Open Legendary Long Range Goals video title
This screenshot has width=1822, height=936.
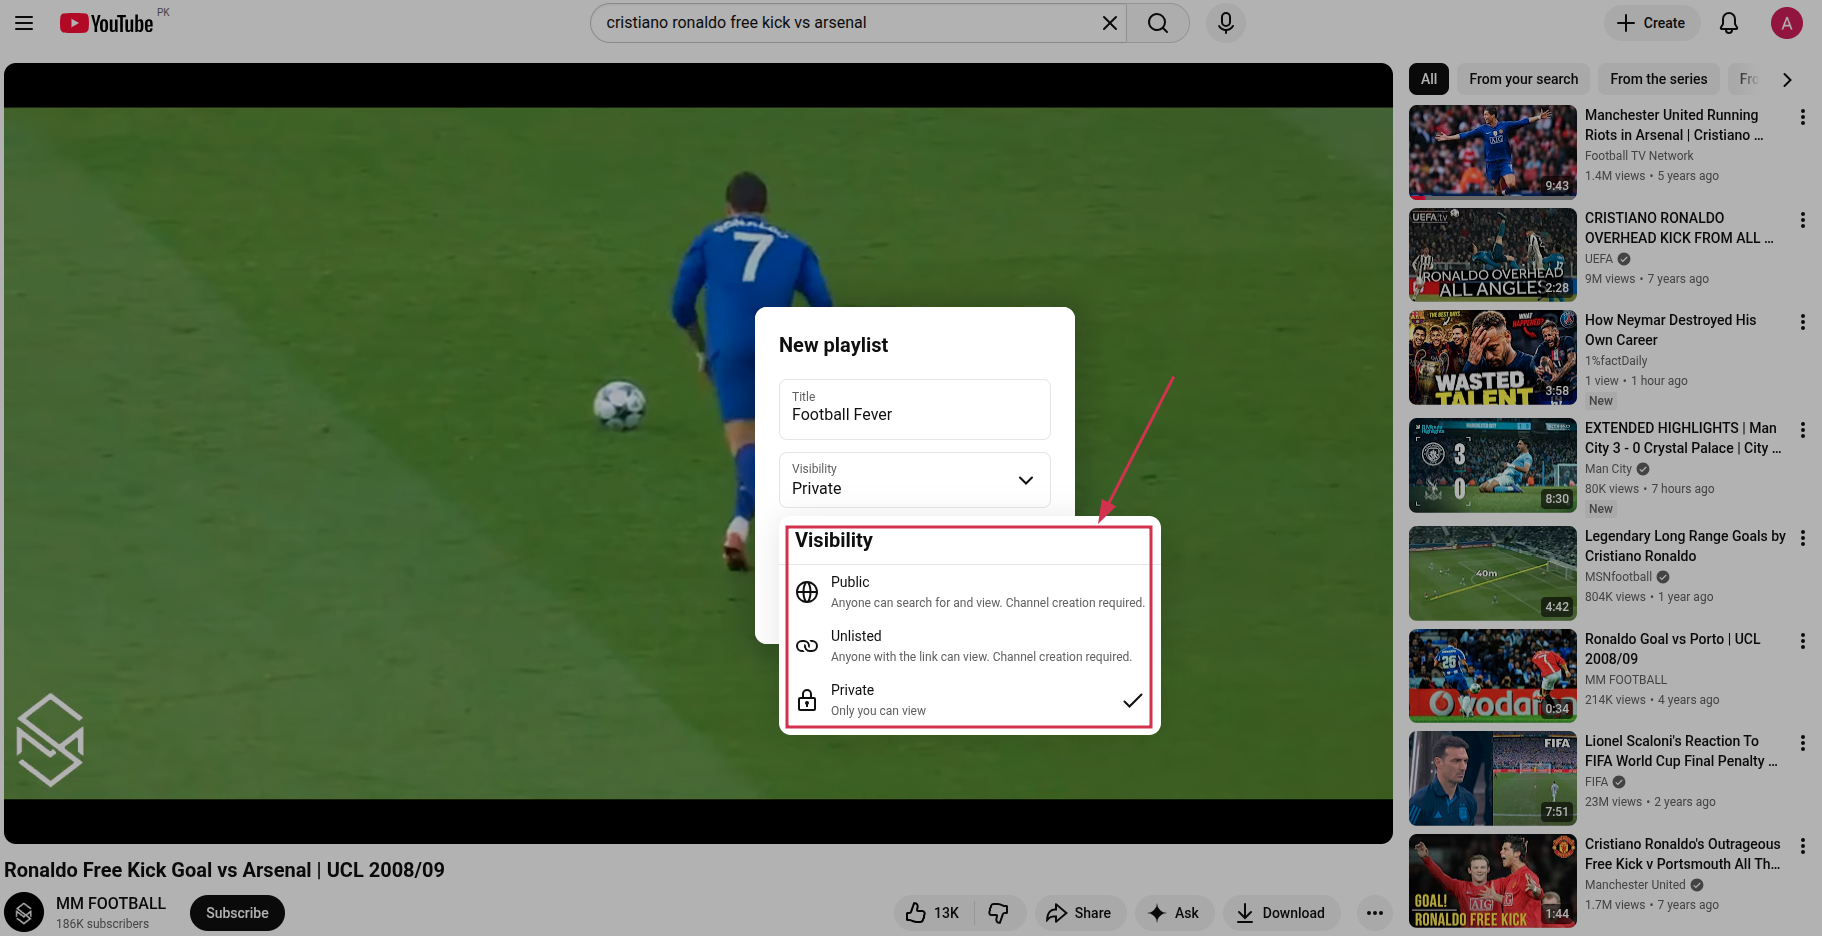pos(1685,546)
